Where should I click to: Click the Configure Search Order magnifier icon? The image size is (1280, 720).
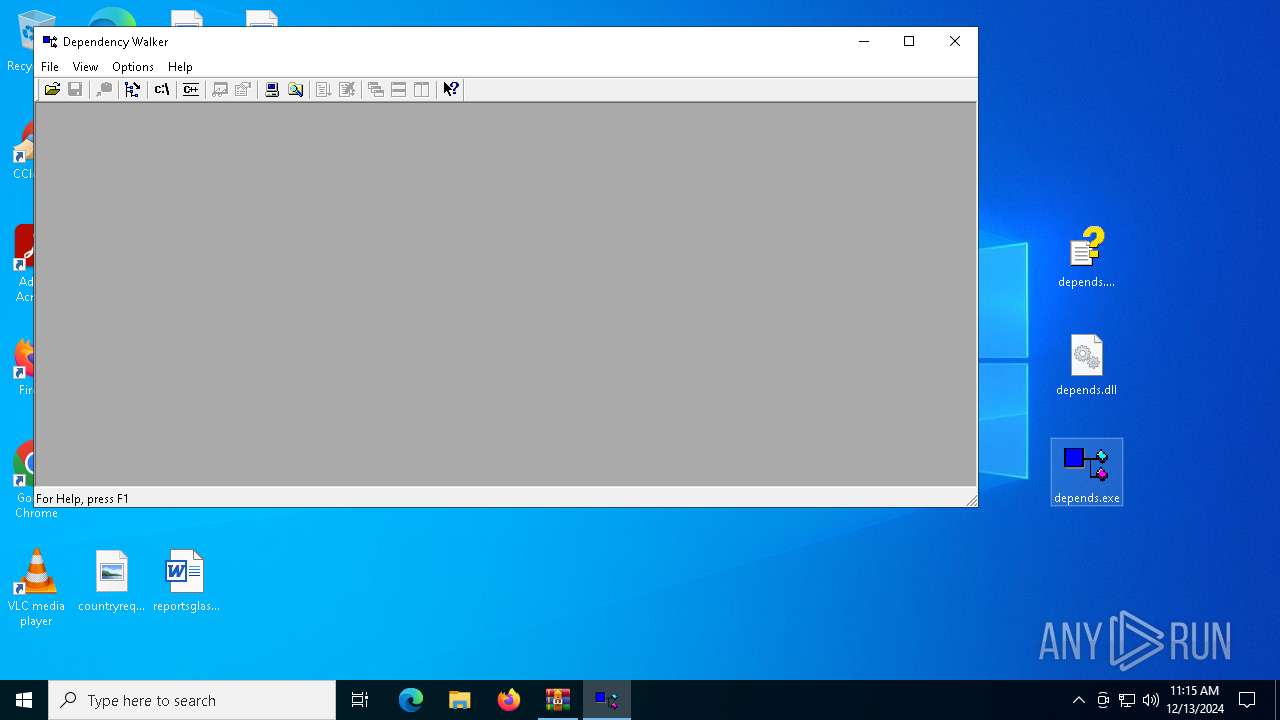coord(295,89)
